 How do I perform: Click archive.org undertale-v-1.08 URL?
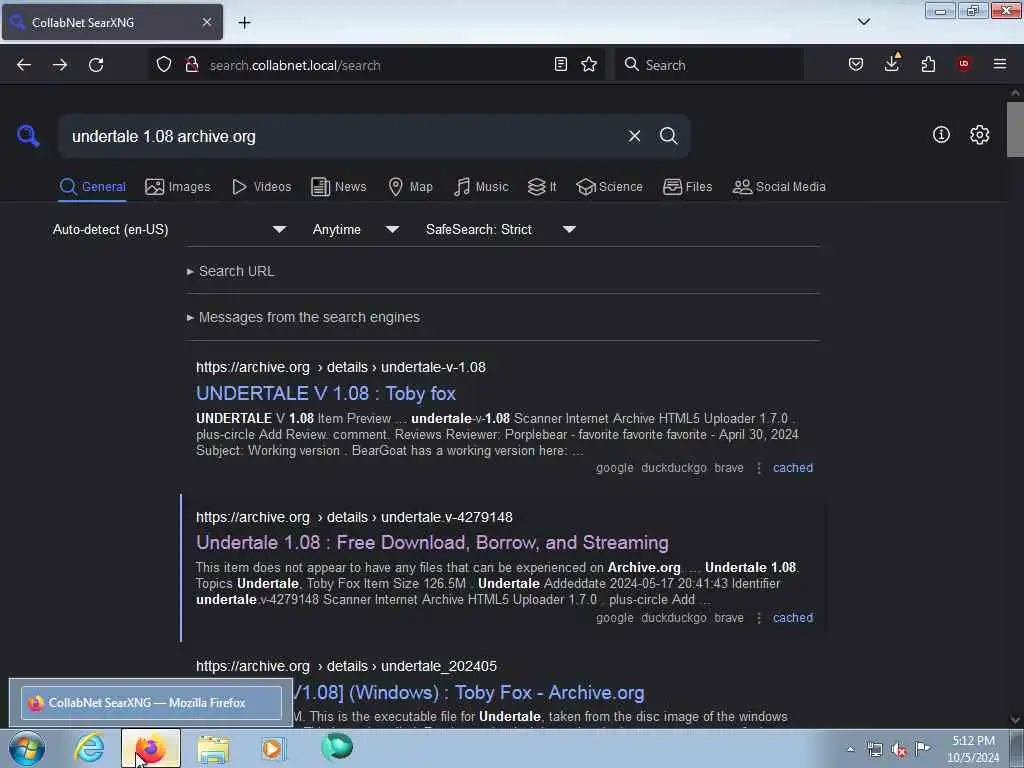click(341, 367)
